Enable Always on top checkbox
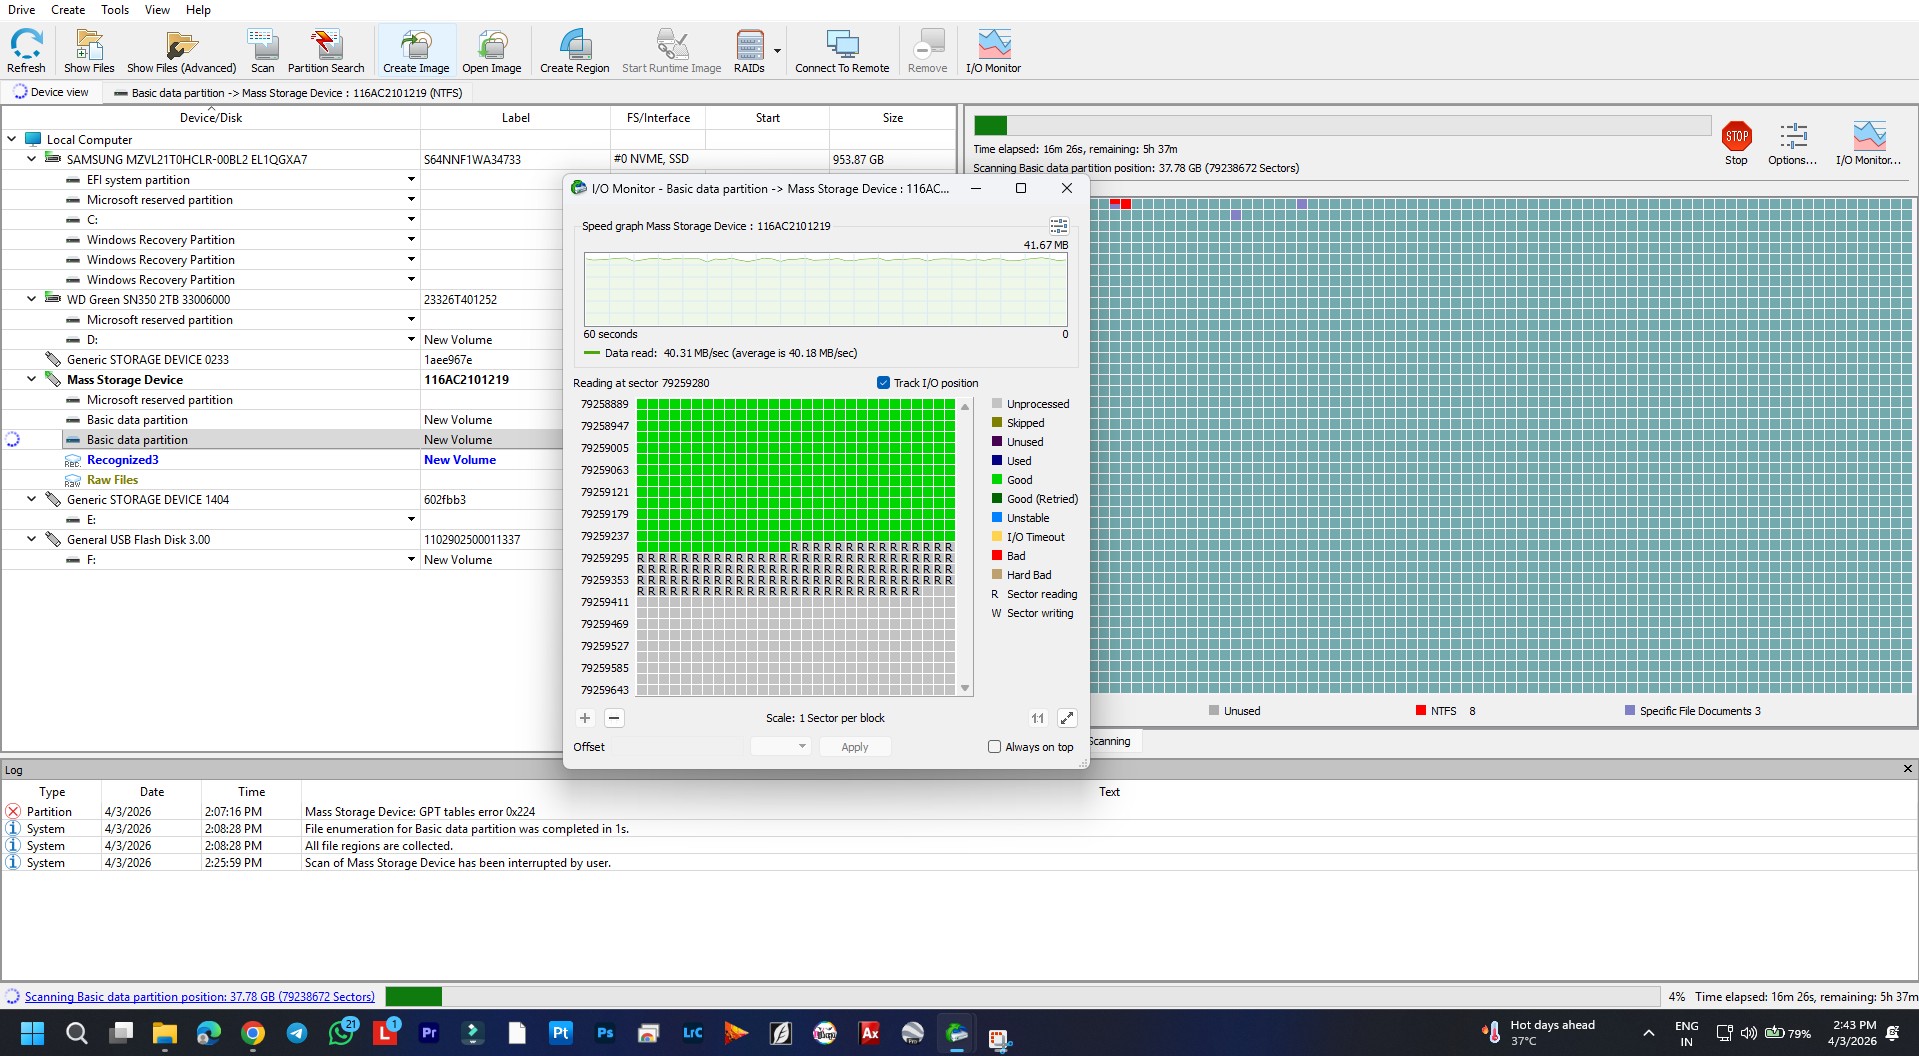1919x1056 pixels. click(x=994, y=747)
